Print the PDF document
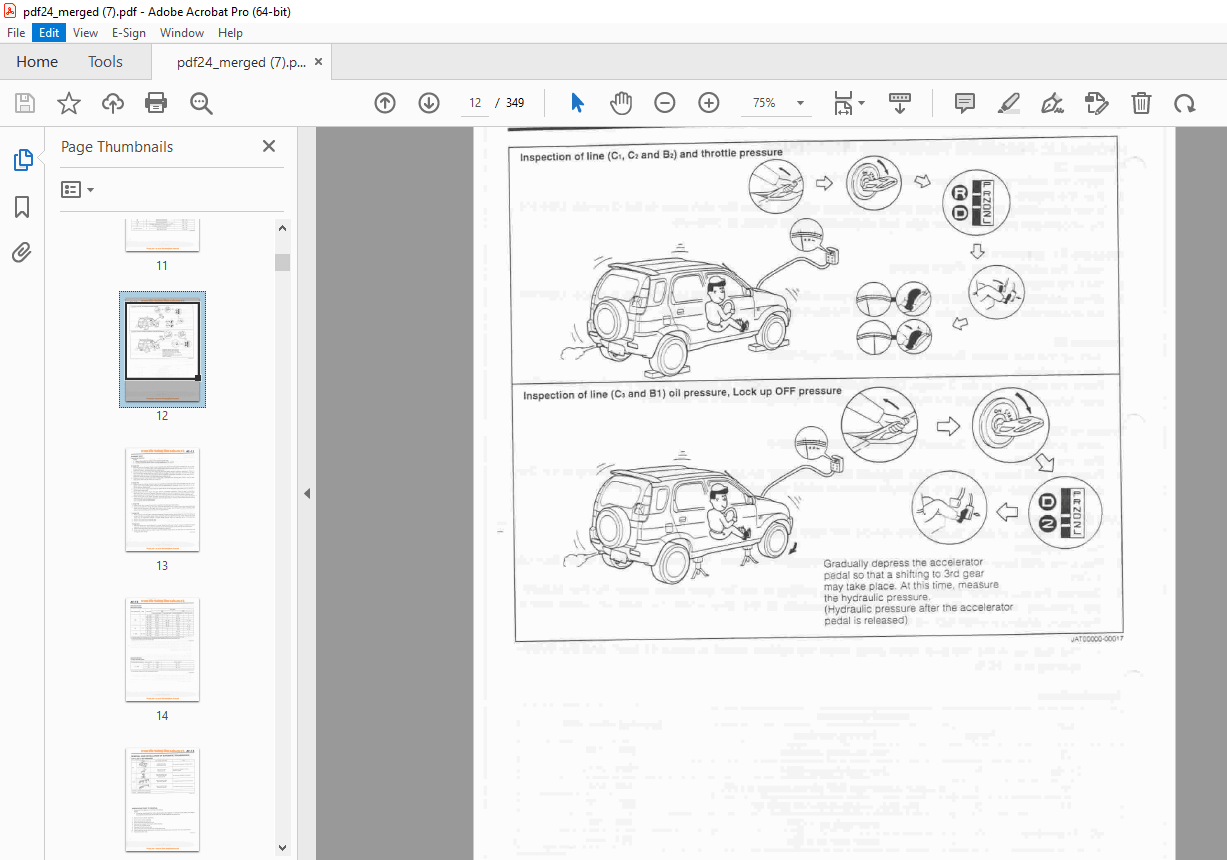Viewport: 1227px width, 860px height. 157,102
